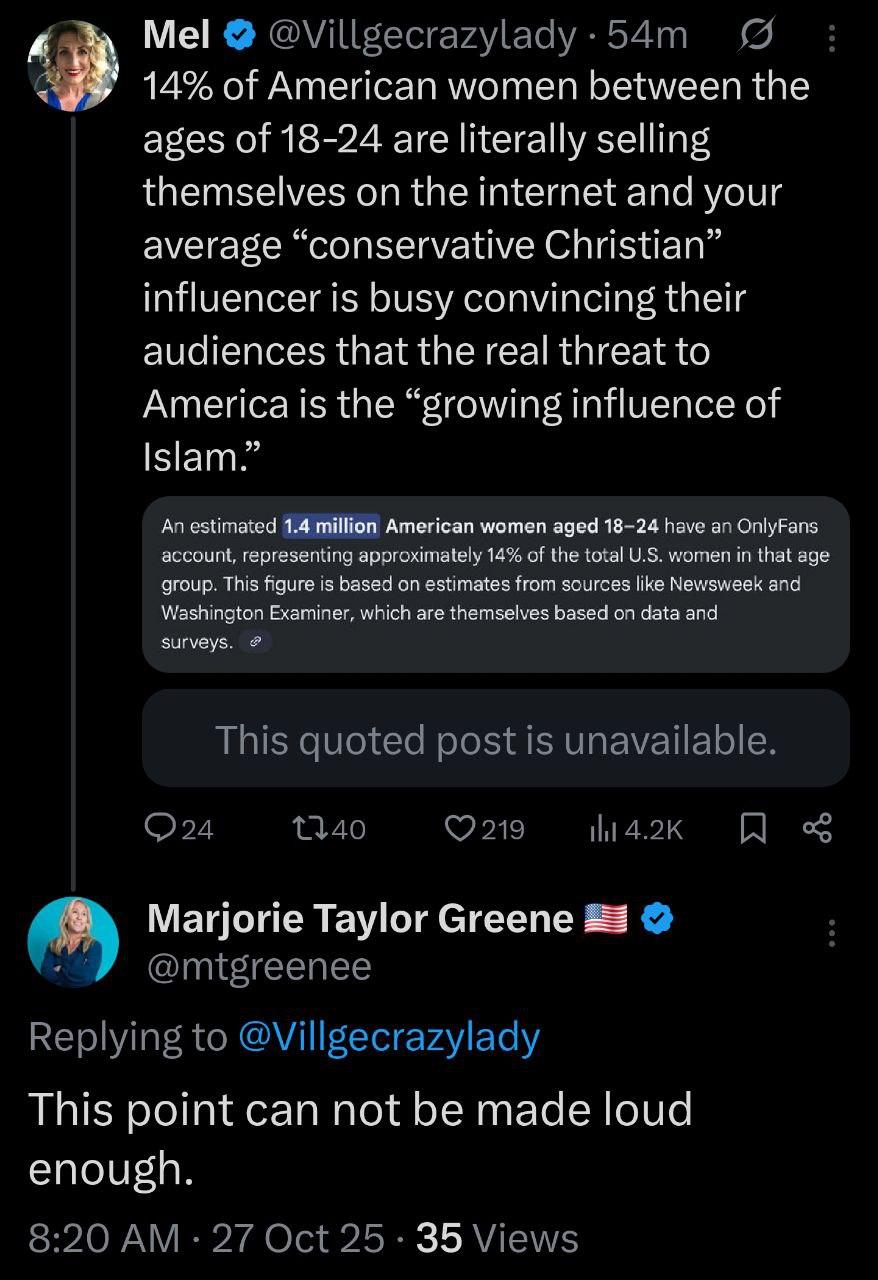Click the small source link icon after 'surveys.'
Viewport: 878px width, 1280px height.
[256, 643]
